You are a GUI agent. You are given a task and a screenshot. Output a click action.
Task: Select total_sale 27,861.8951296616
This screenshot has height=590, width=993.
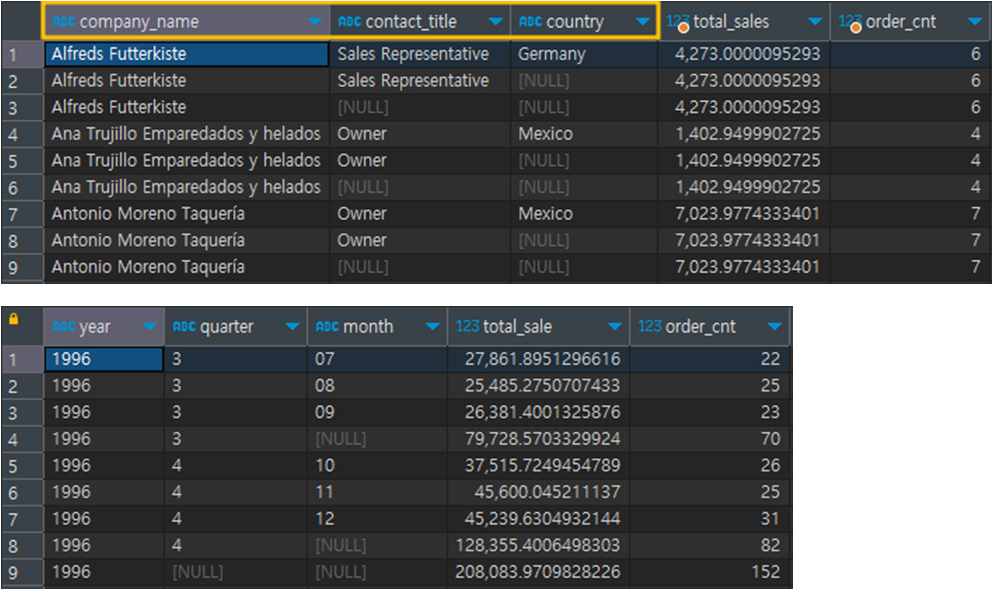point(538,360)
